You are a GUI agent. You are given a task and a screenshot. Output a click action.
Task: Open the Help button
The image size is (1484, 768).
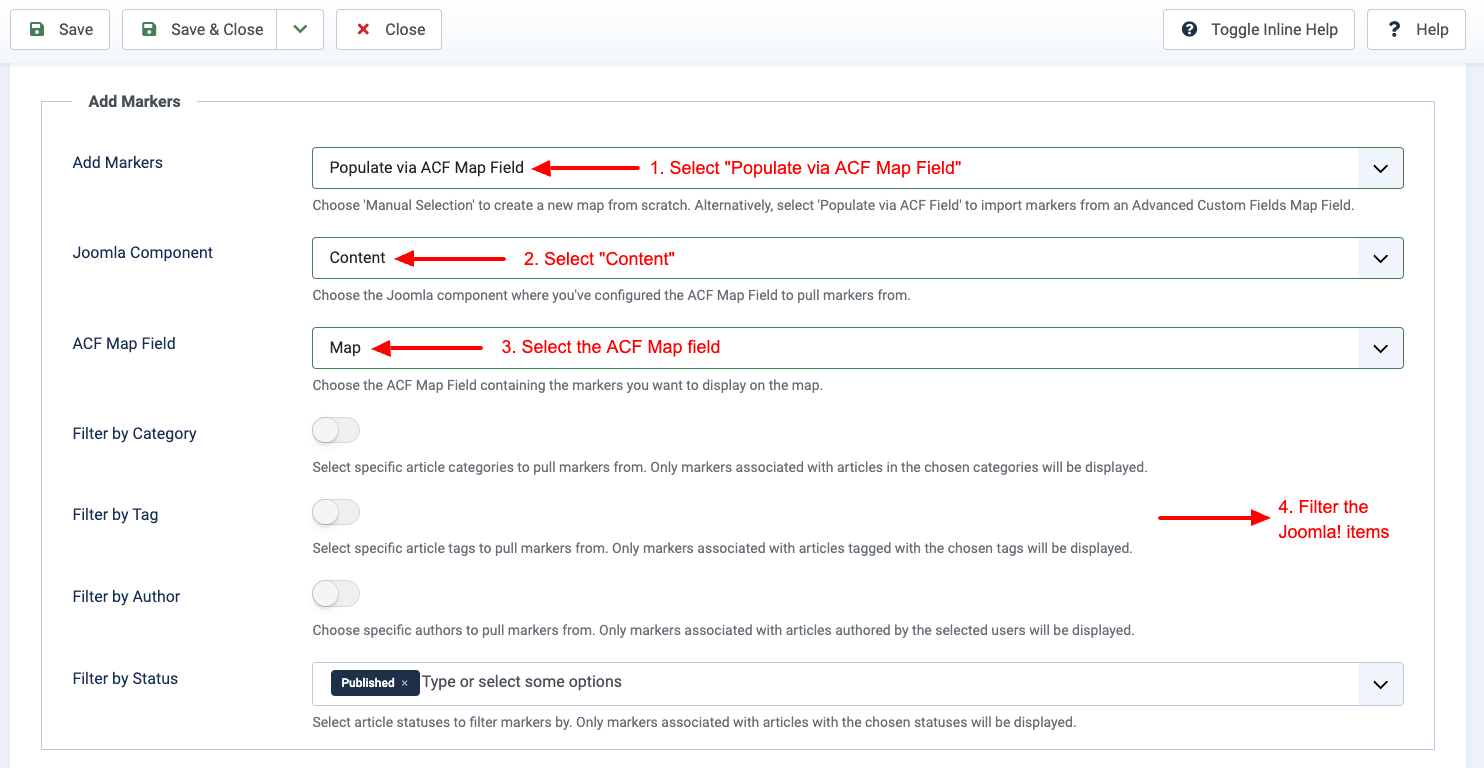[1417, 29]
